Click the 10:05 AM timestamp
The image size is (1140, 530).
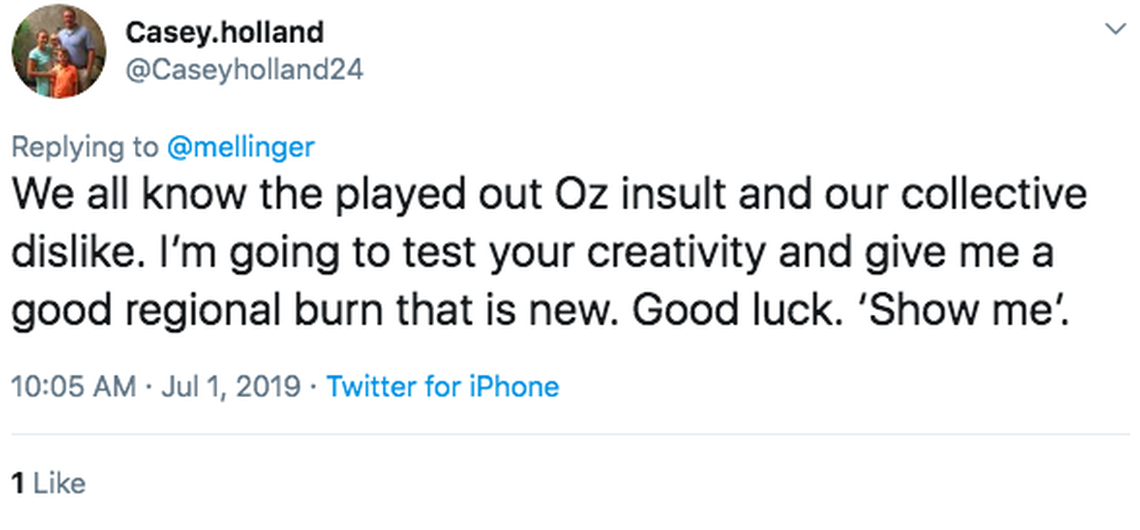73,386
